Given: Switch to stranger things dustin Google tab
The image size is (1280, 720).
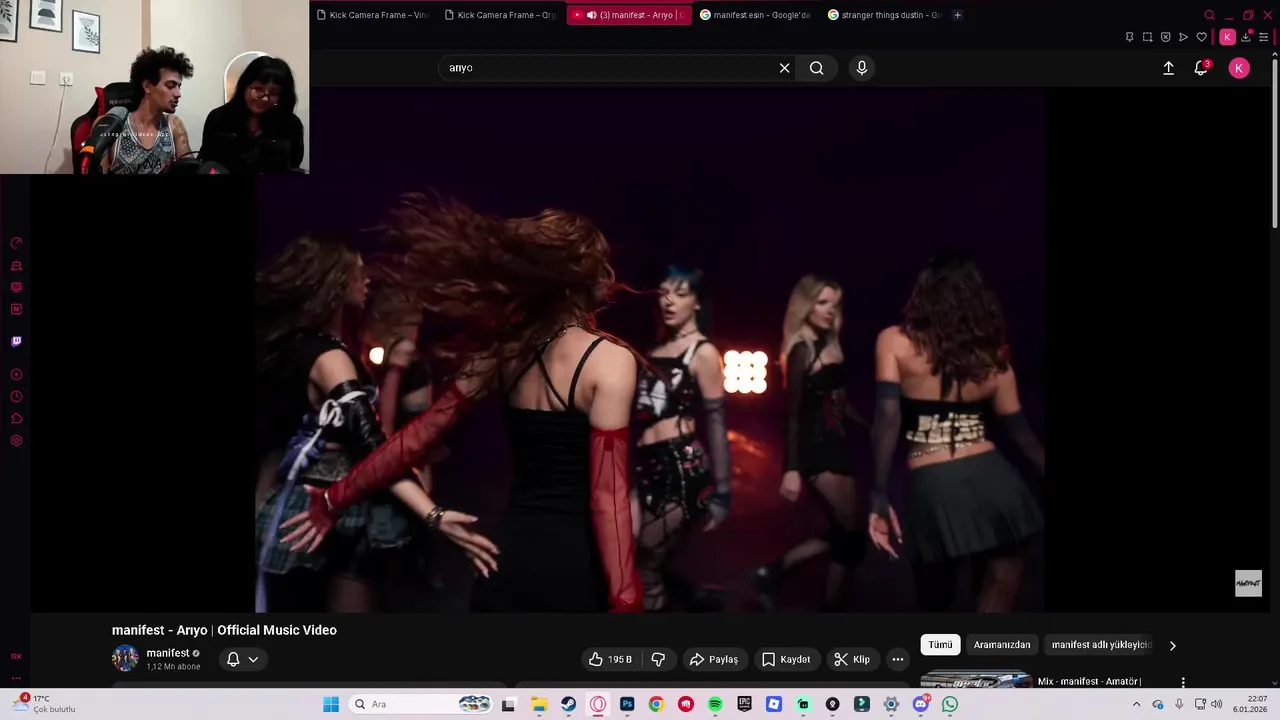Looking at the screenshot, I should click(x=884, y=15).
